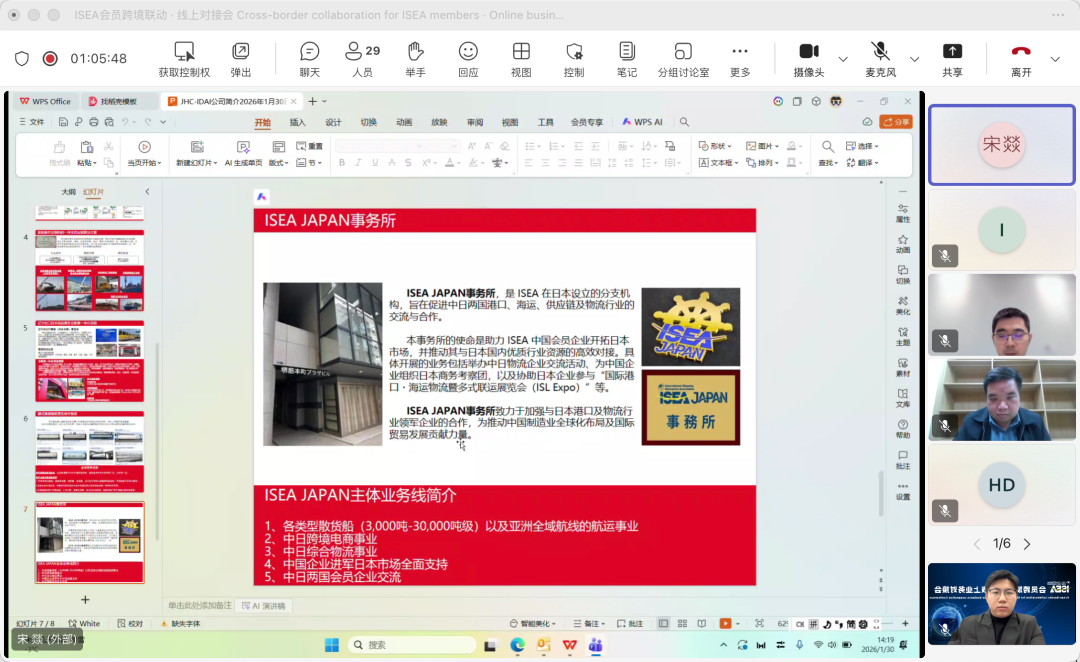Click the Windows Start button in taskbar
This screenshot has height=662, width=1080.
tap(331, 645)
